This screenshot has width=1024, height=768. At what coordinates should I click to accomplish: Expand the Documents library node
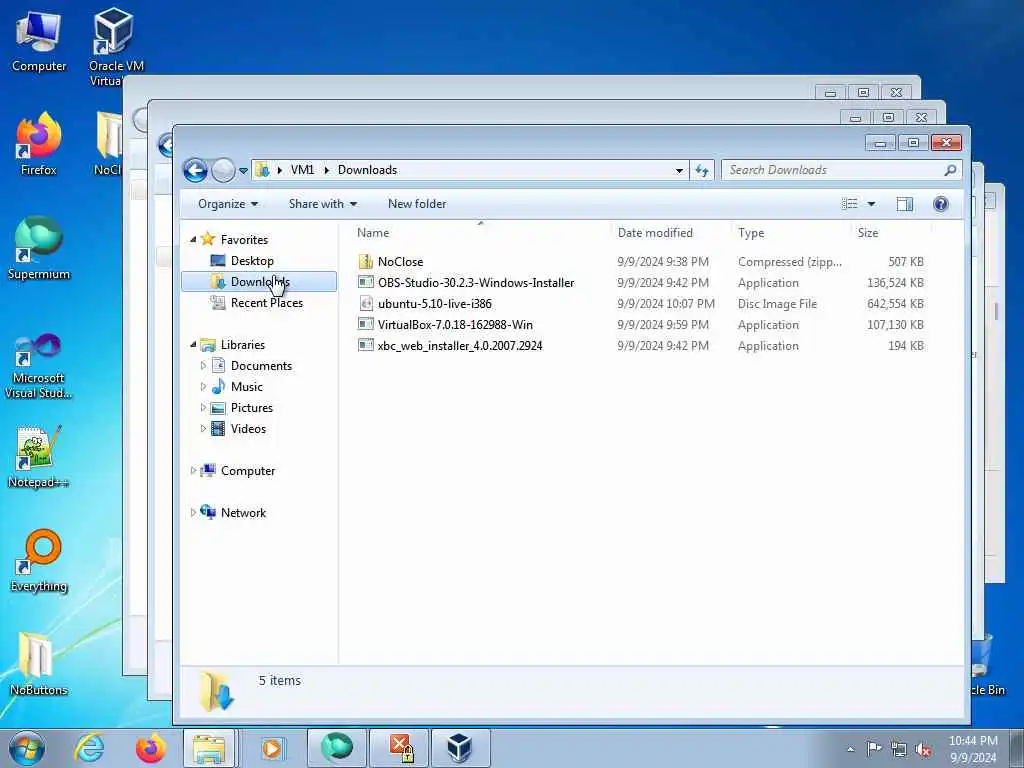203,366
